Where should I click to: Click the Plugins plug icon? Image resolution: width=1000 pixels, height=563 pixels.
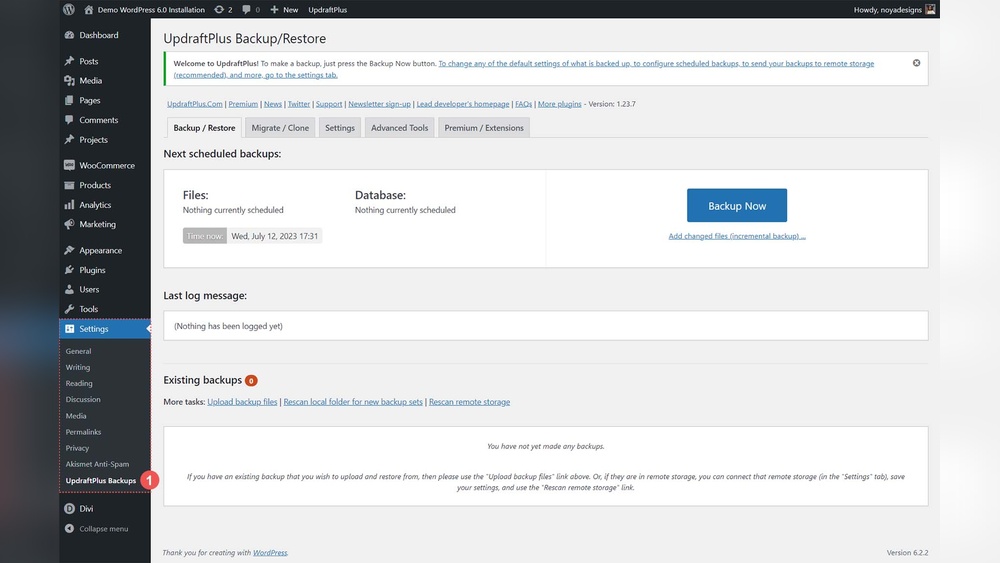click(70, 270)
